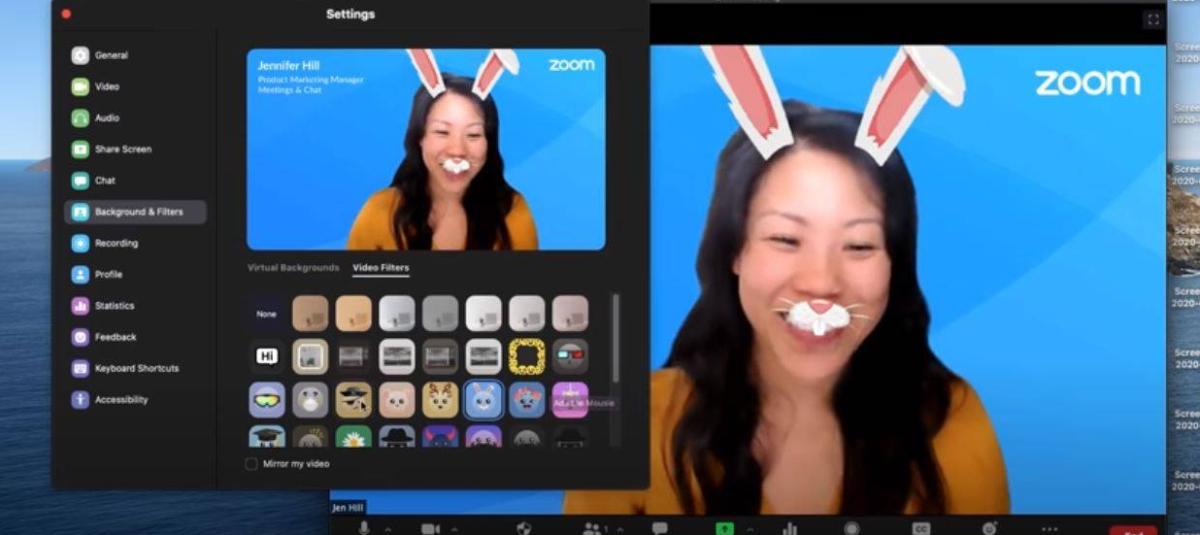Select the Video Filters tab
This screenshot has width=1200, height=535.
381,268
